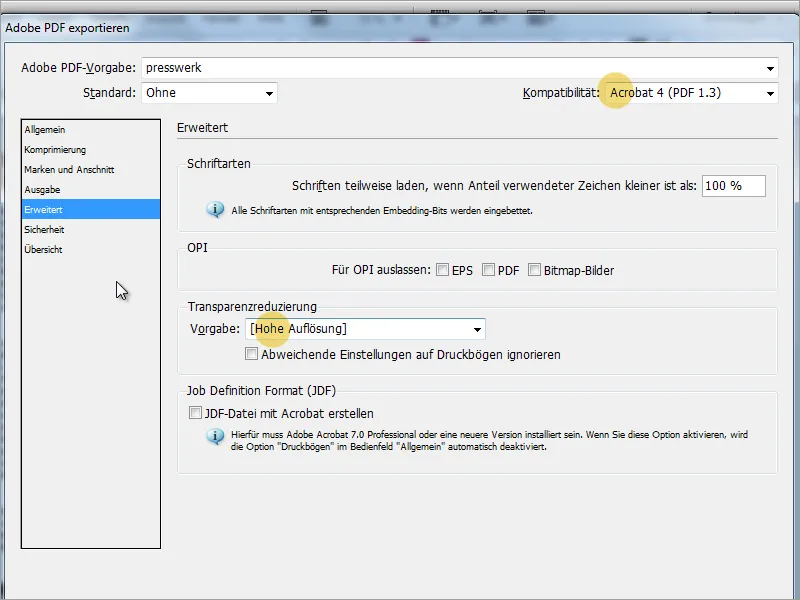Enable JDF-Datei mit Acrobat erstellen
This screenshot has width=800, height=600.
coord(195,413)
